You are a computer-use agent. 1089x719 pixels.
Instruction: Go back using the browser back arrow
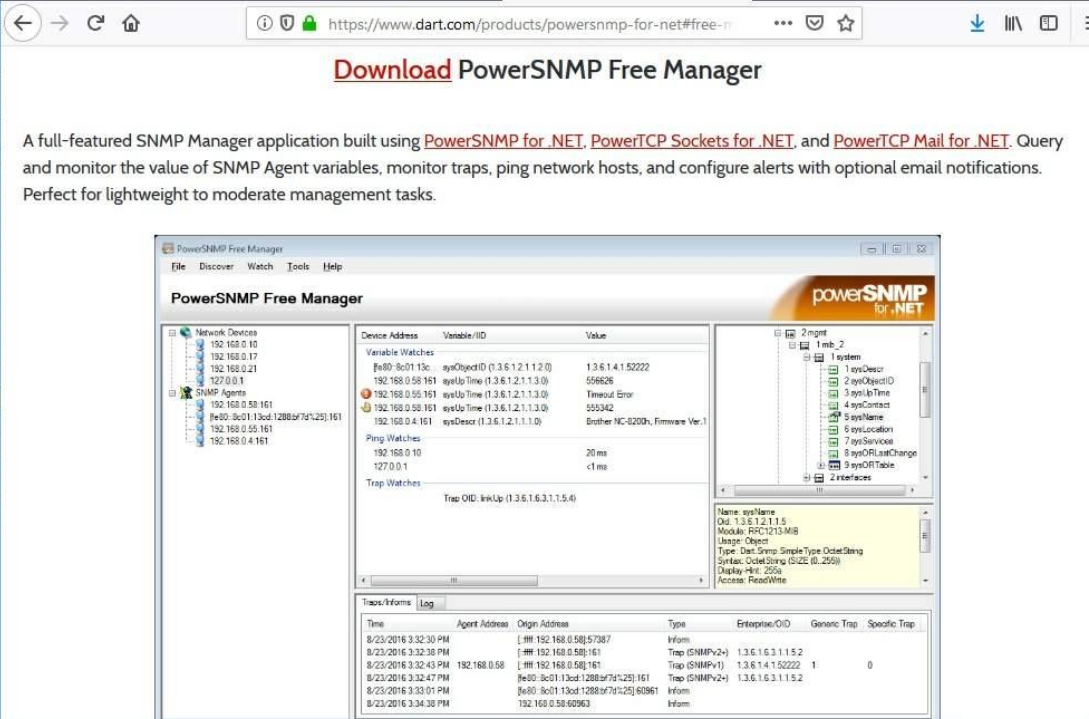(x=23, y=23)
